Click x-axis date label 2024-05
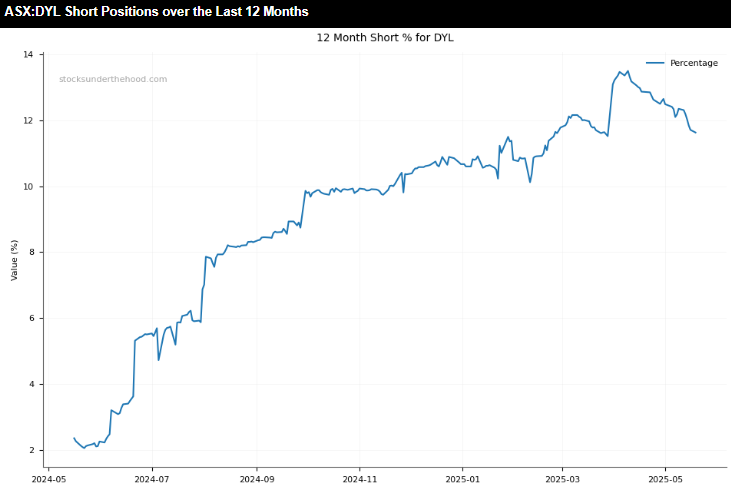The height and width of the screenshot is (488, 731). tap(48, 479)
